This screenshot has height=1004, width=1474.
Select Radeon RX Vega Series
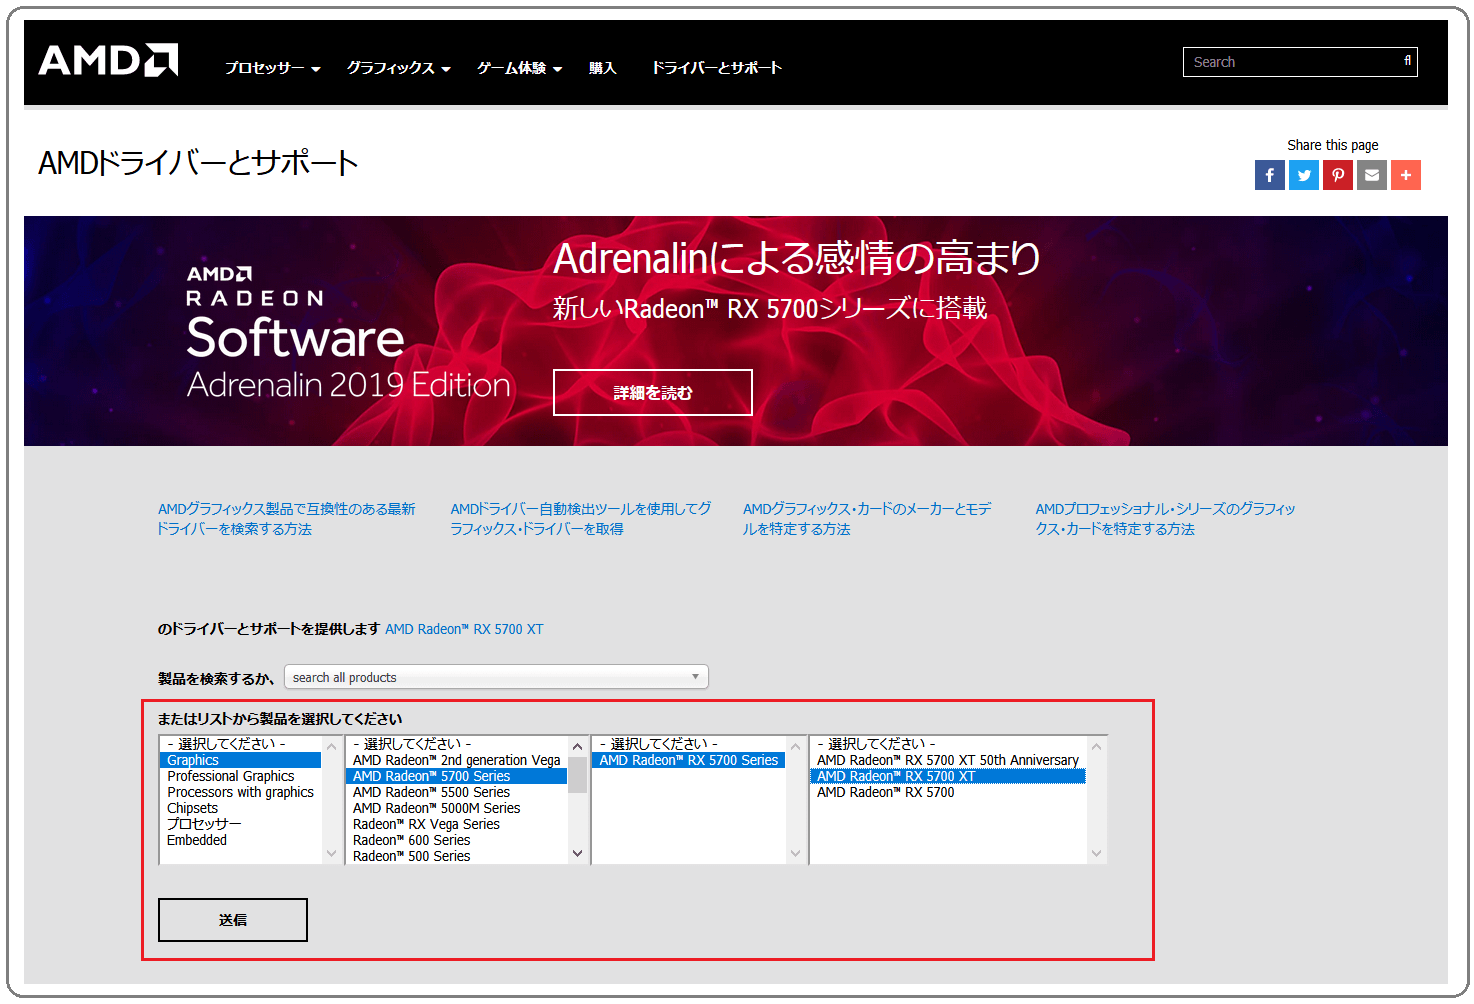457,824
